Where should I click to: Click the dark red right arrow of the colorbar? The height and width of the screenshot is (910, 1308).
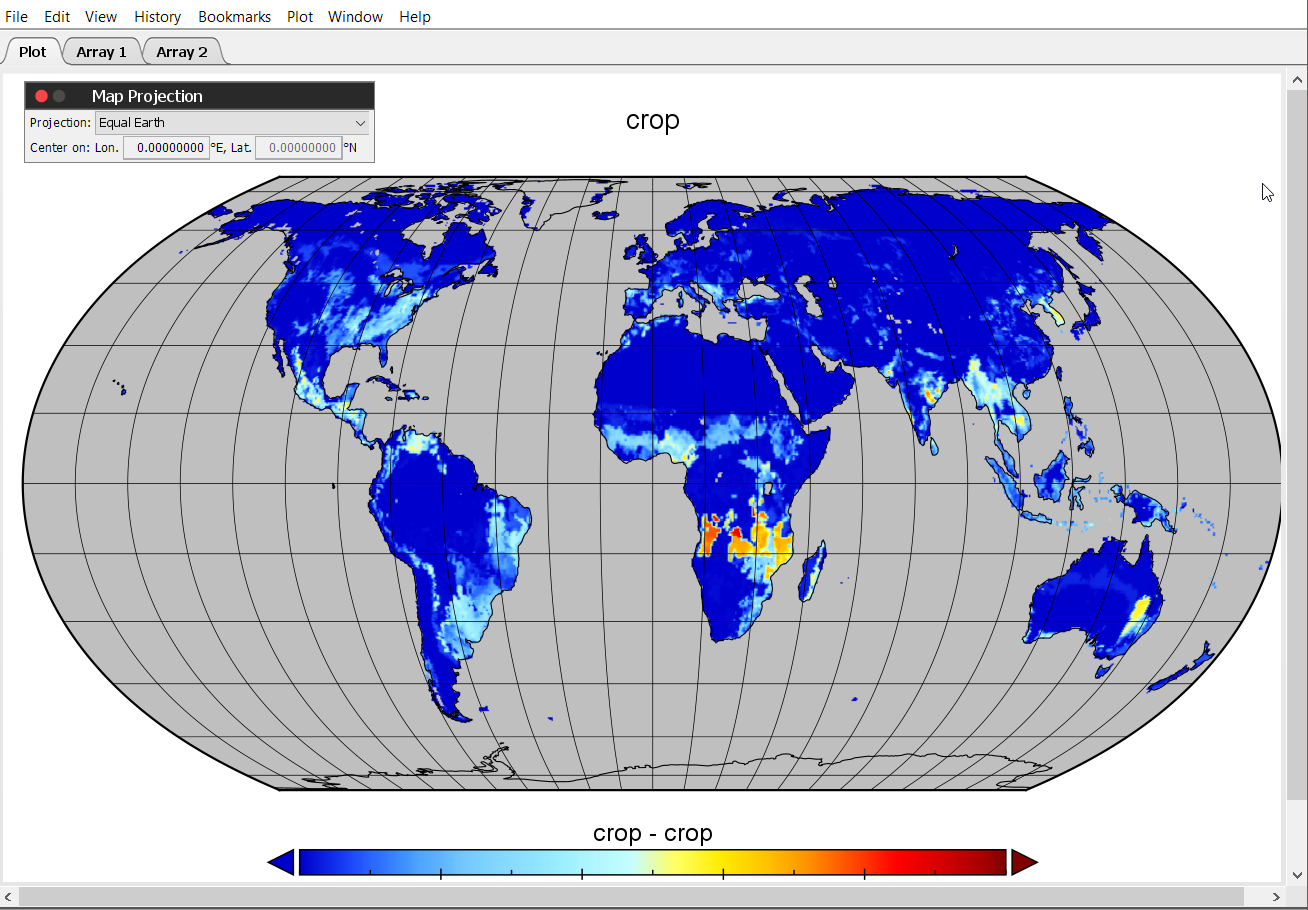click(x=1025, y=862)
